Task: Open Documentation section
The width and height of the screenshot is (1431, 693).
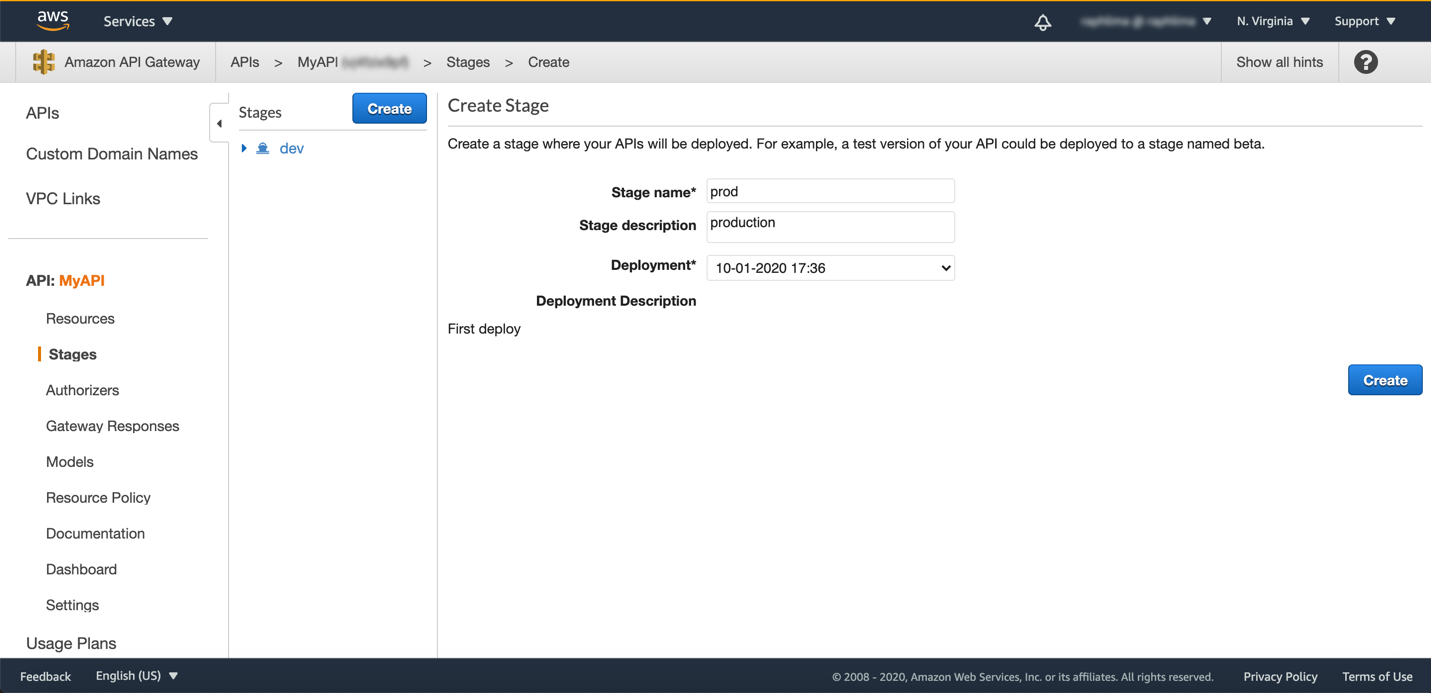Action: tap(95, 534)
